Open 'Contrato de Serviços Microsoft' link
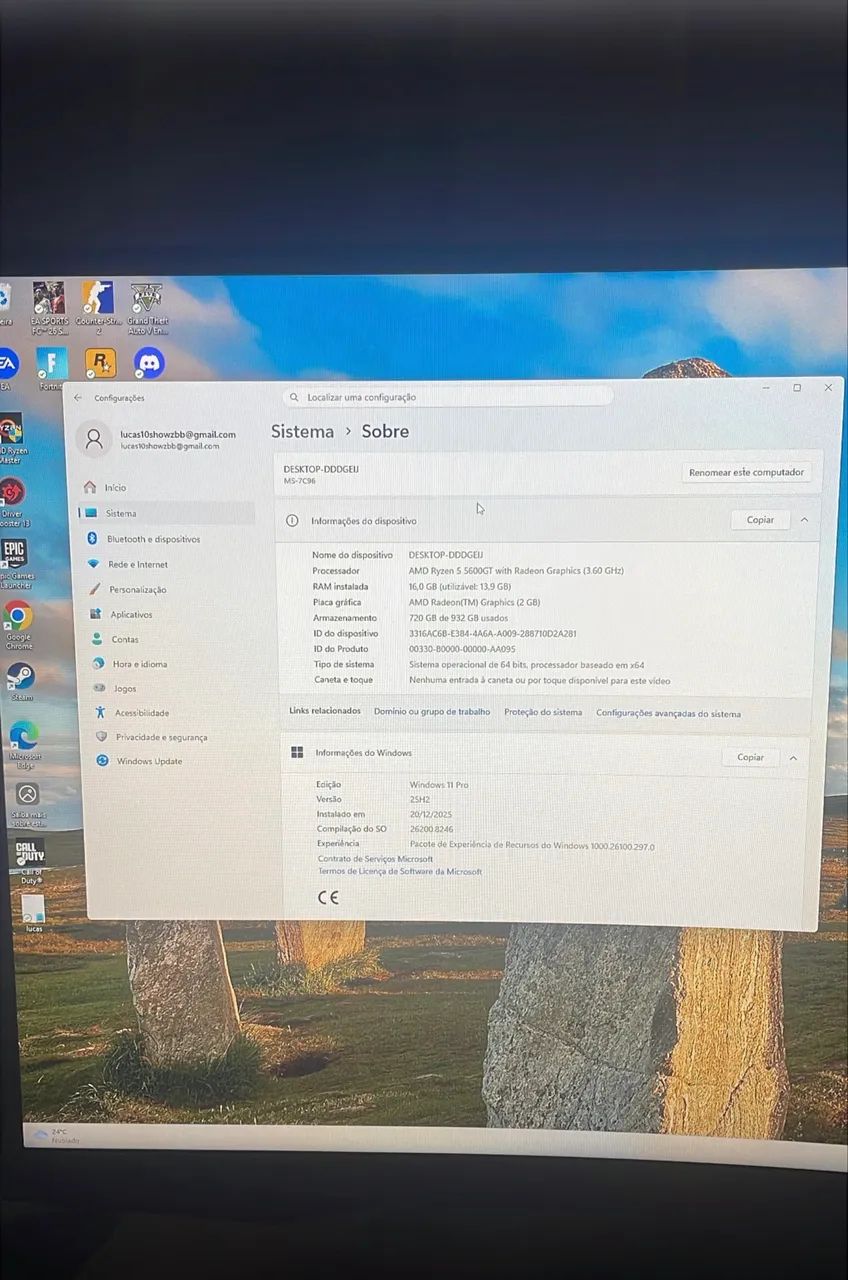Screen dimensions: 848x1280 (375, 859)
